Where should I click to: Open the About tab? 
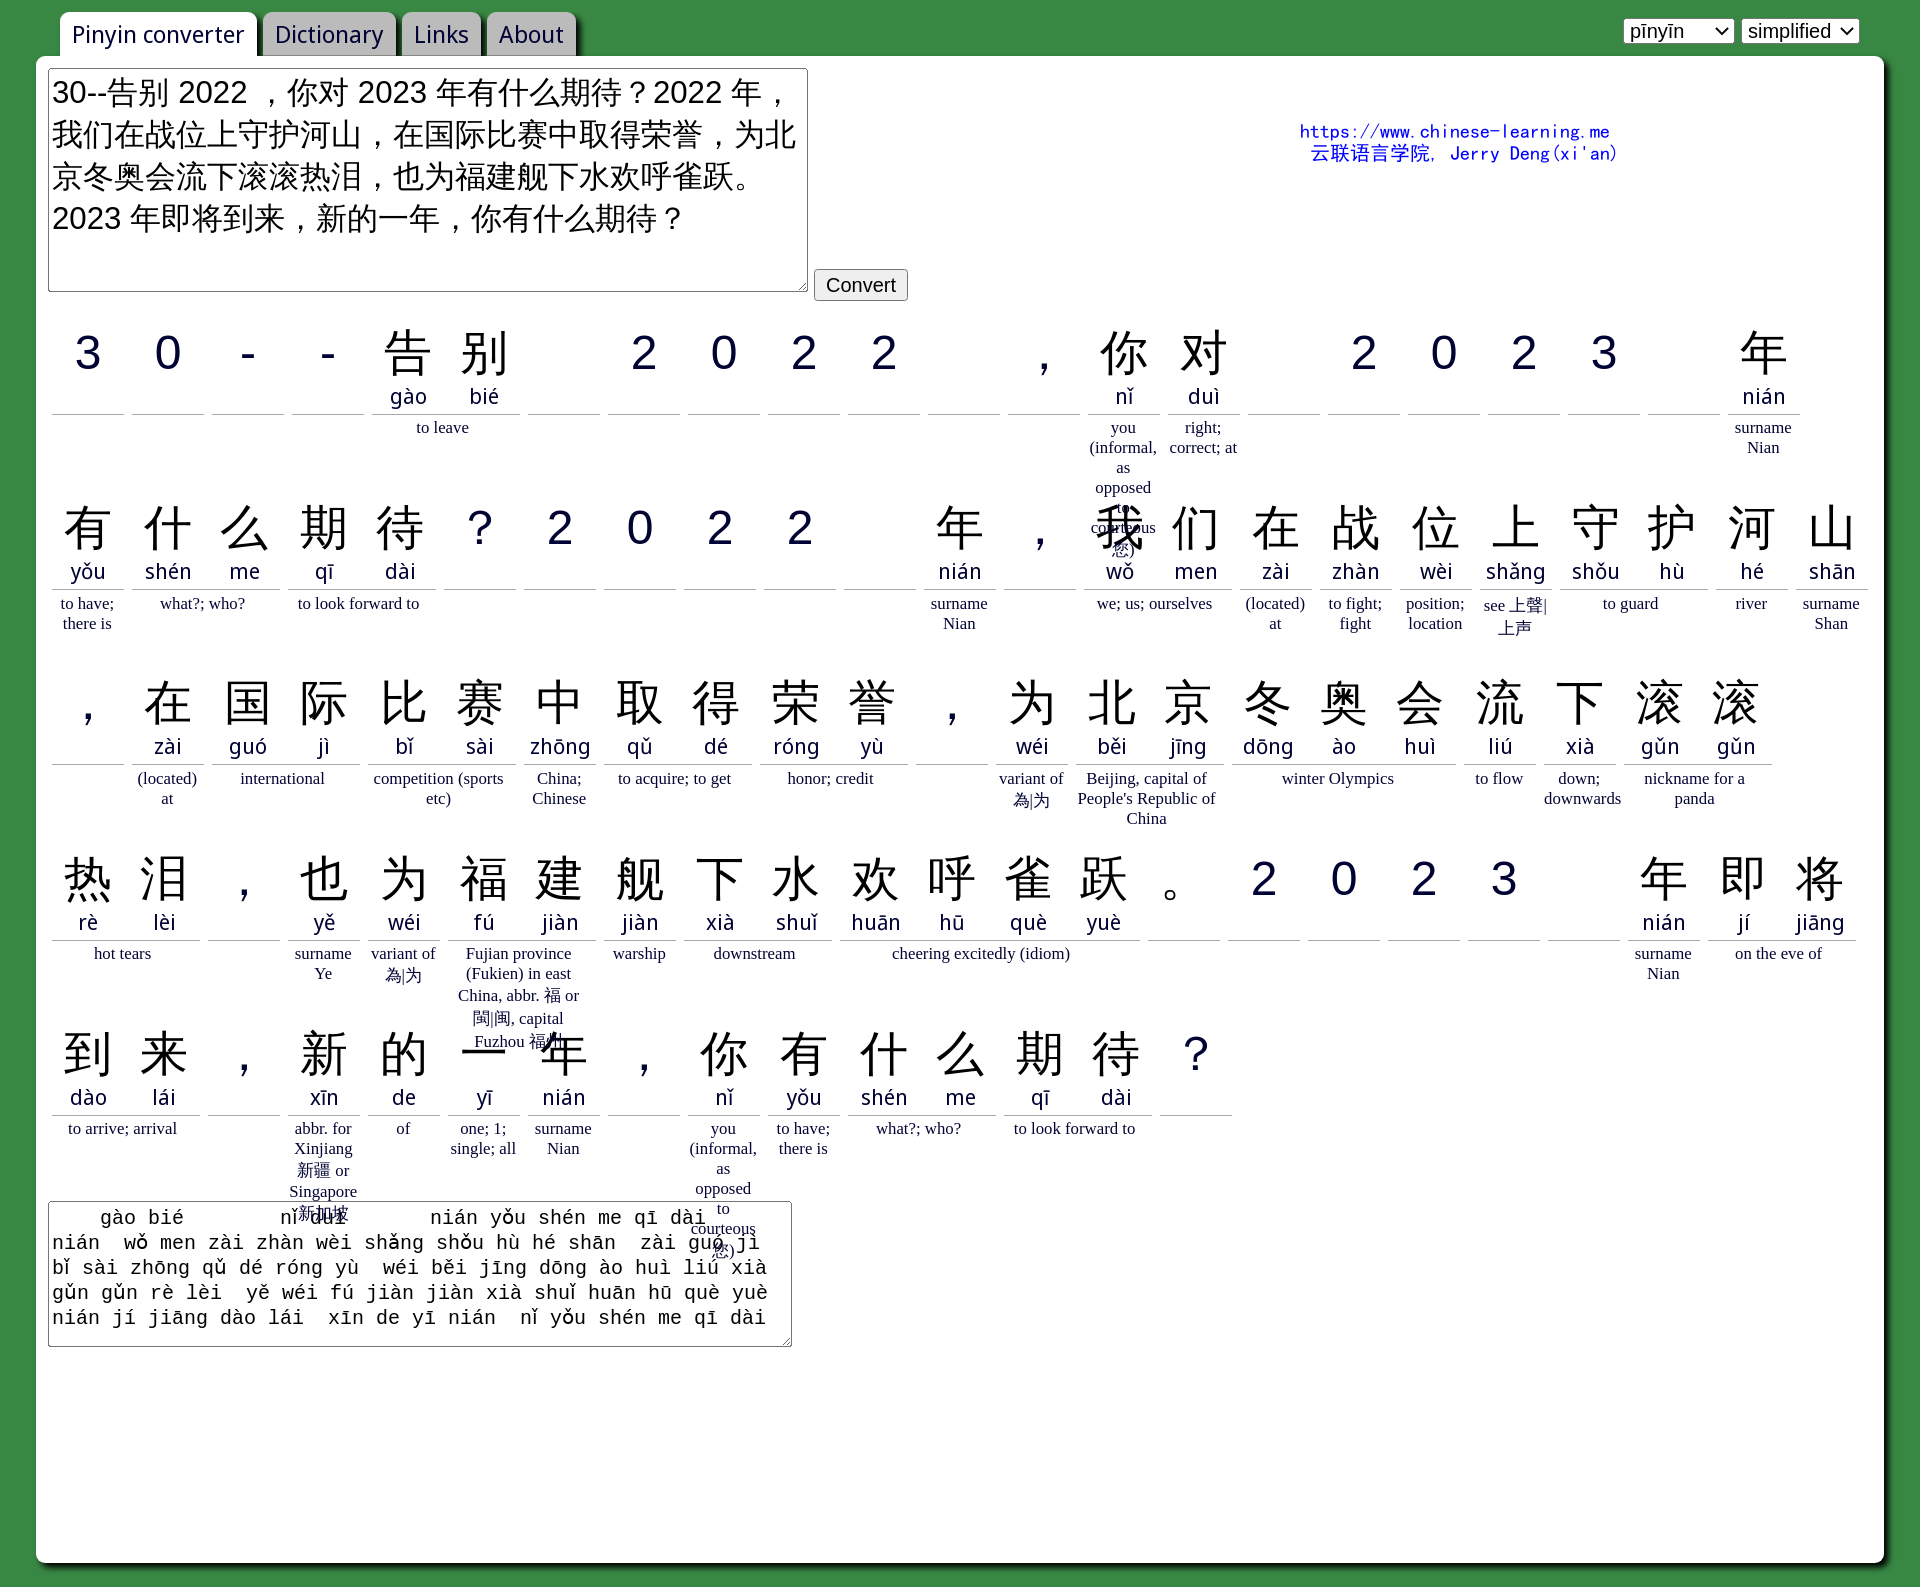(x=531, y=35)
